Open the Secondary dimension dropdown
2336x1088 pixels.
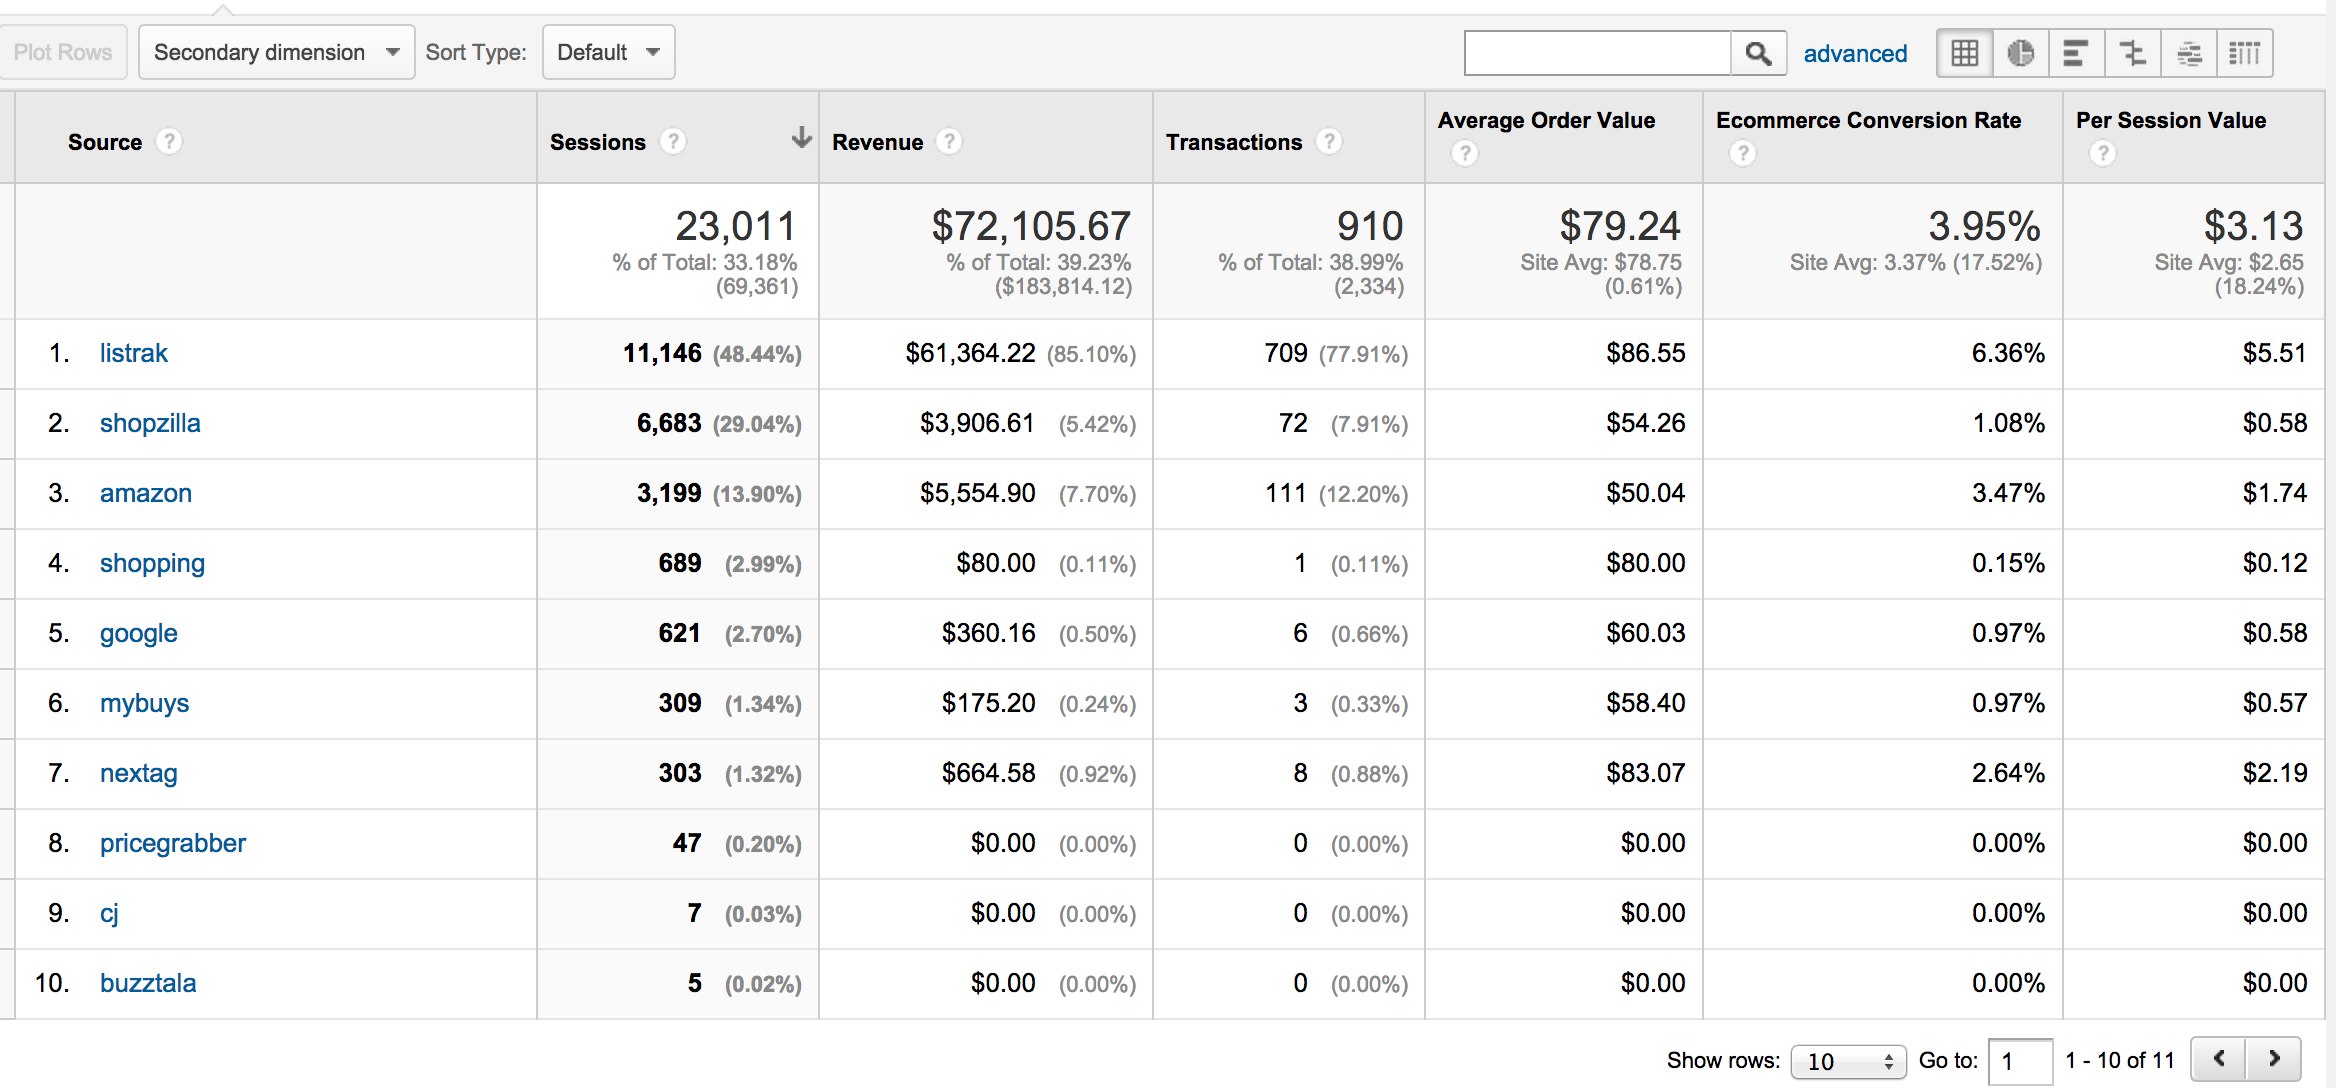(276, 52)
